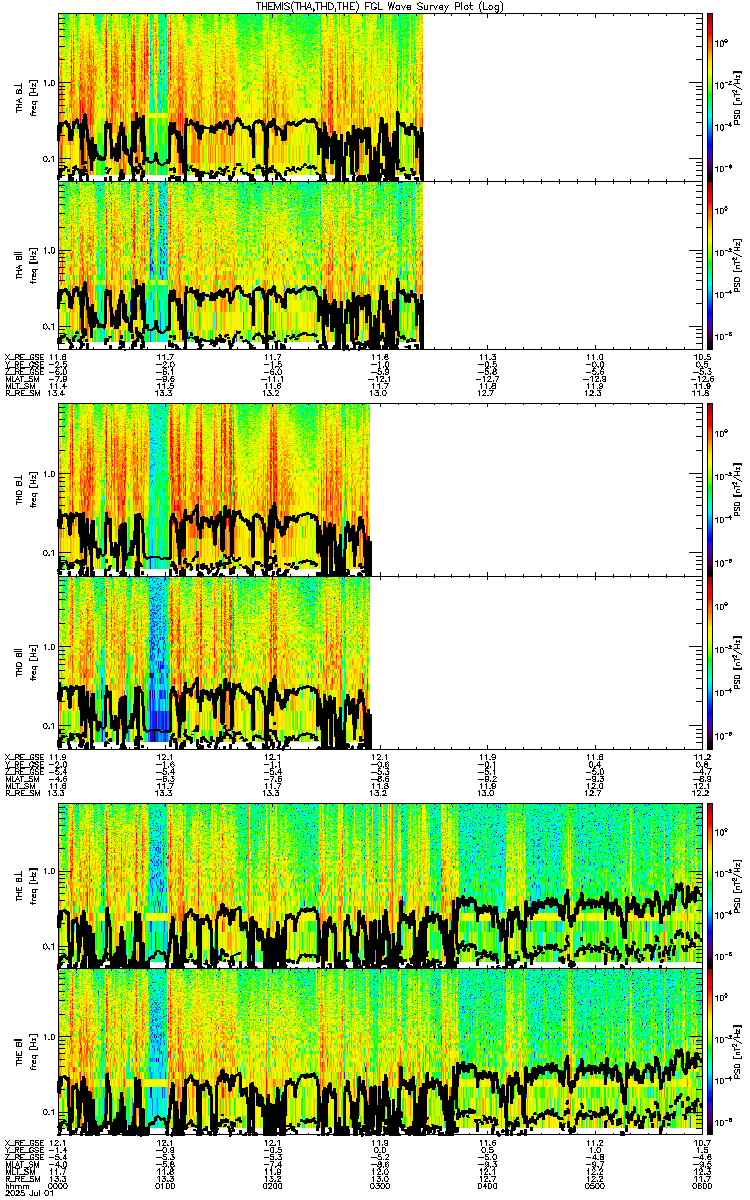
Task: Click the 1.0 frequency tick on THA B⊥ axis
Action: click(49, 83)
